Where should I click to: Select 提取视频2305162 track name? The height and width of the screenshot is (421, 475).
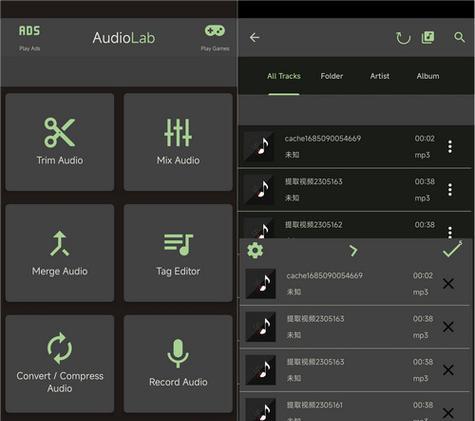click(x=313, y=225)
